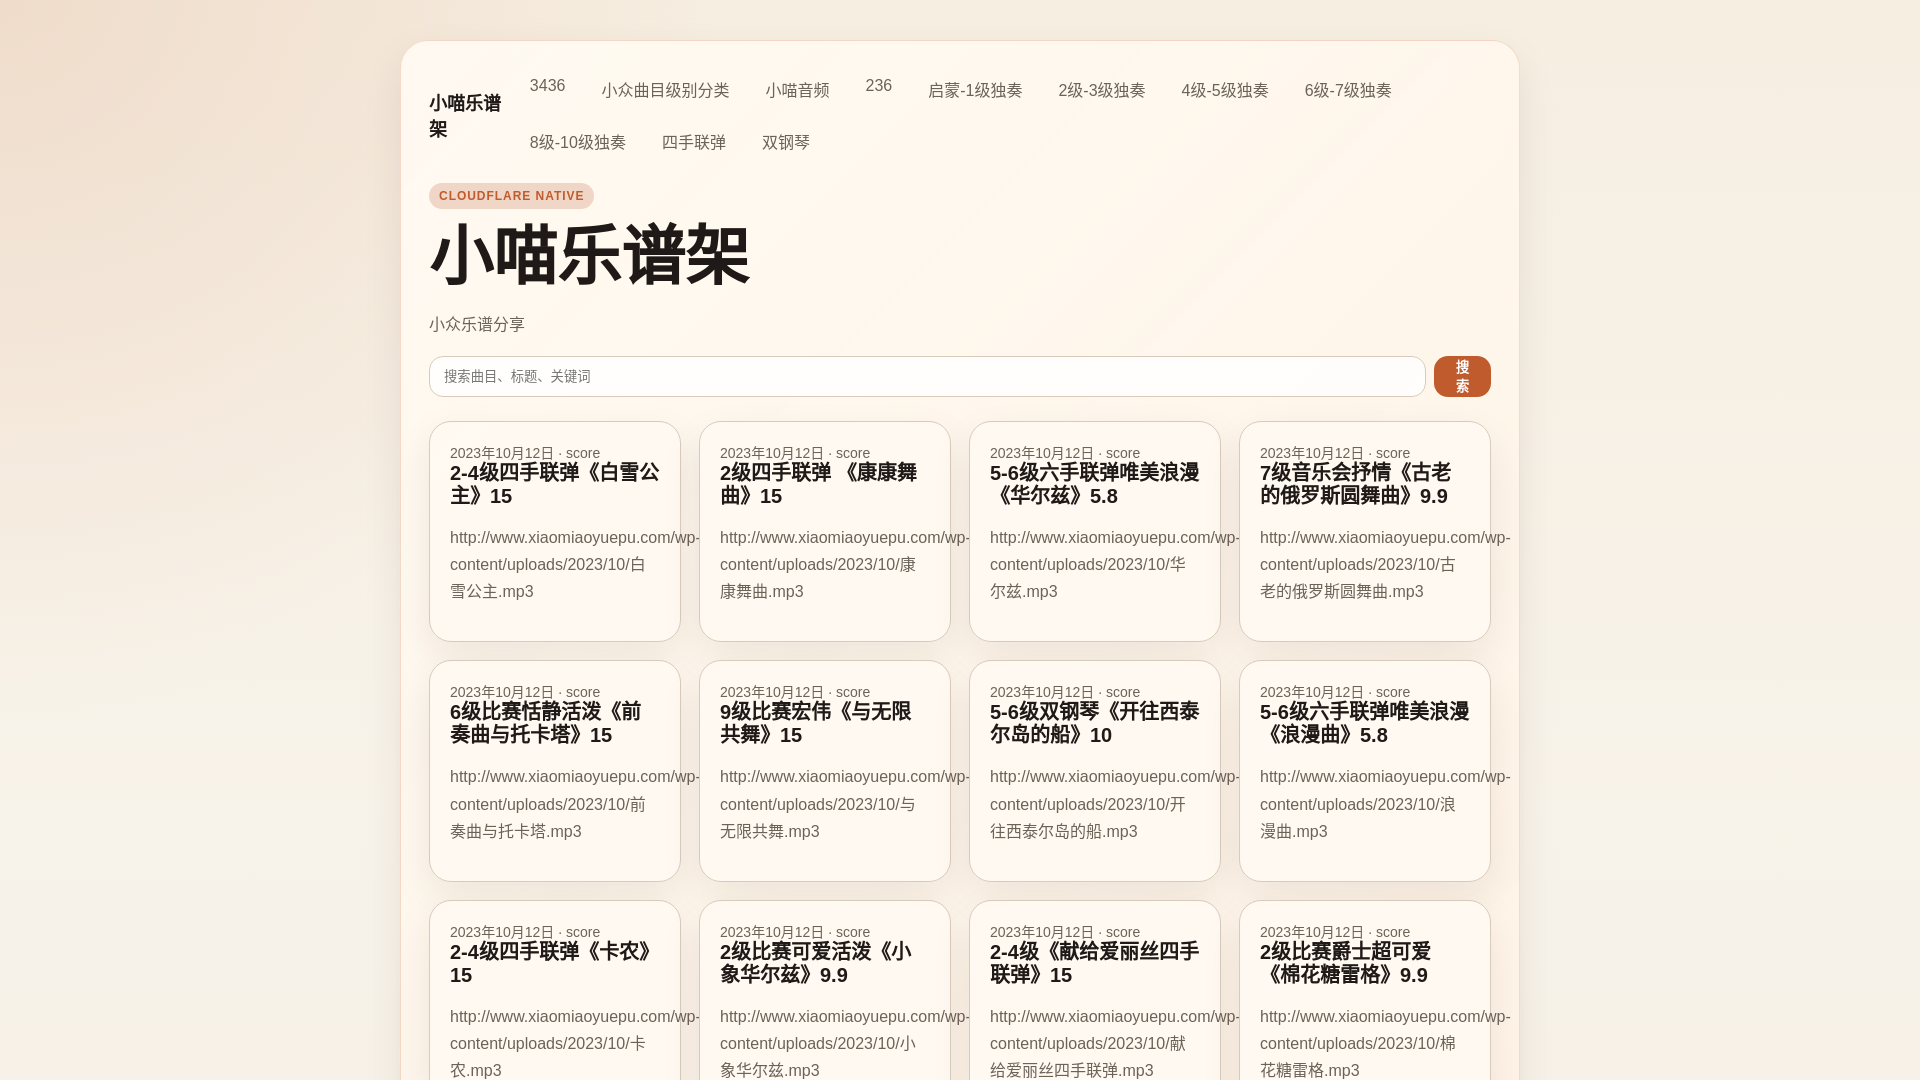Screen dimensions: 1920x1080
Task: Click the date line above 白雪公主 title
Action: point(525,453)
